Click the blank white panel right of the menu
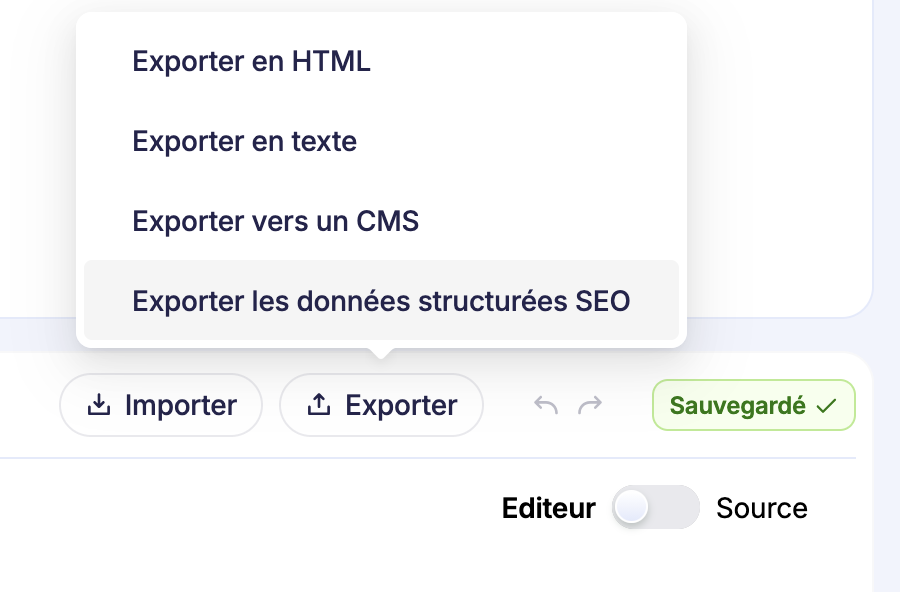The image size is (900, 592). [780, 150]
